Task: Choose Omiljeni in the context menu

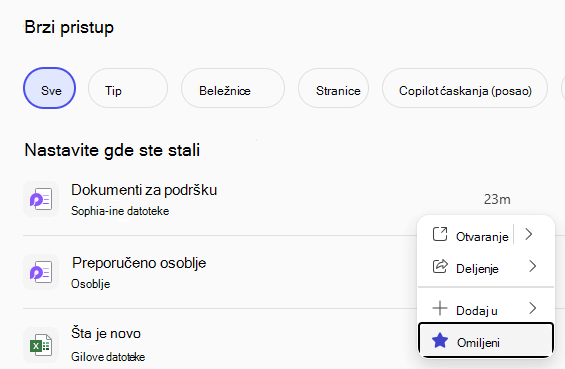Action: coord(486,341)
